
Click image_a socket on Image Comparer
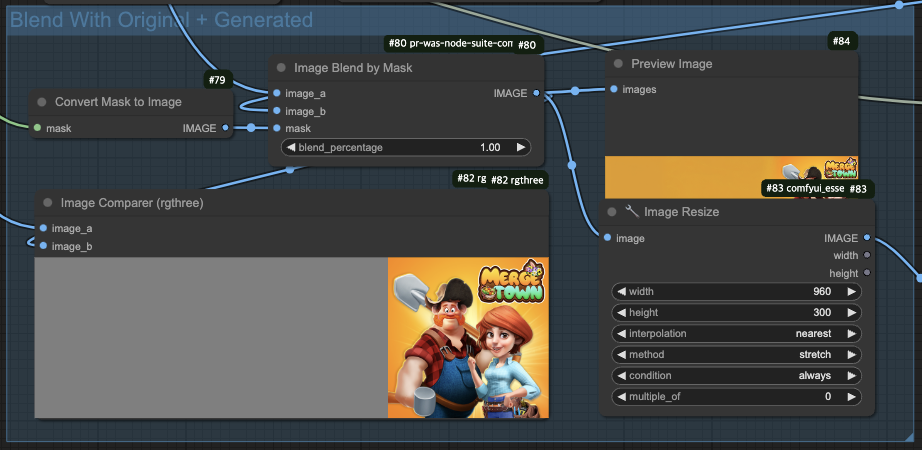pos(44,228)
